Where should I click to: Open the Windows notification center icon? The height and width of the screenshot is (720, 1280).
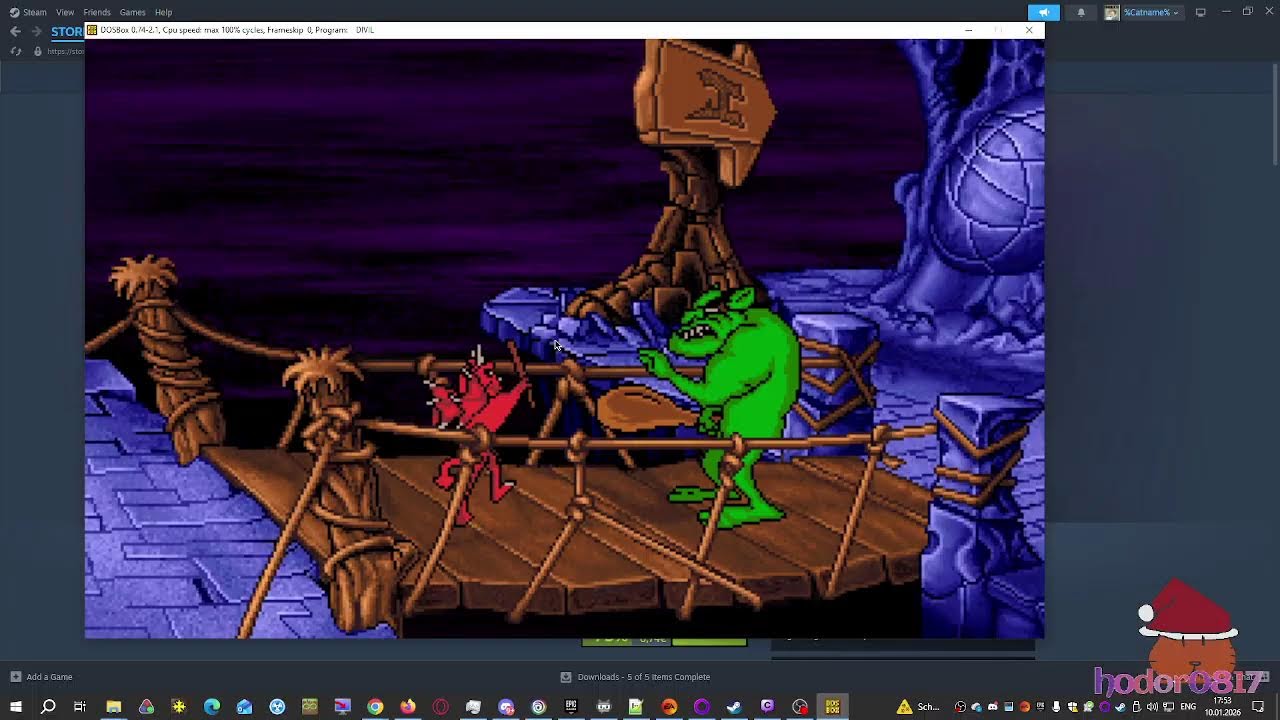1258,707
